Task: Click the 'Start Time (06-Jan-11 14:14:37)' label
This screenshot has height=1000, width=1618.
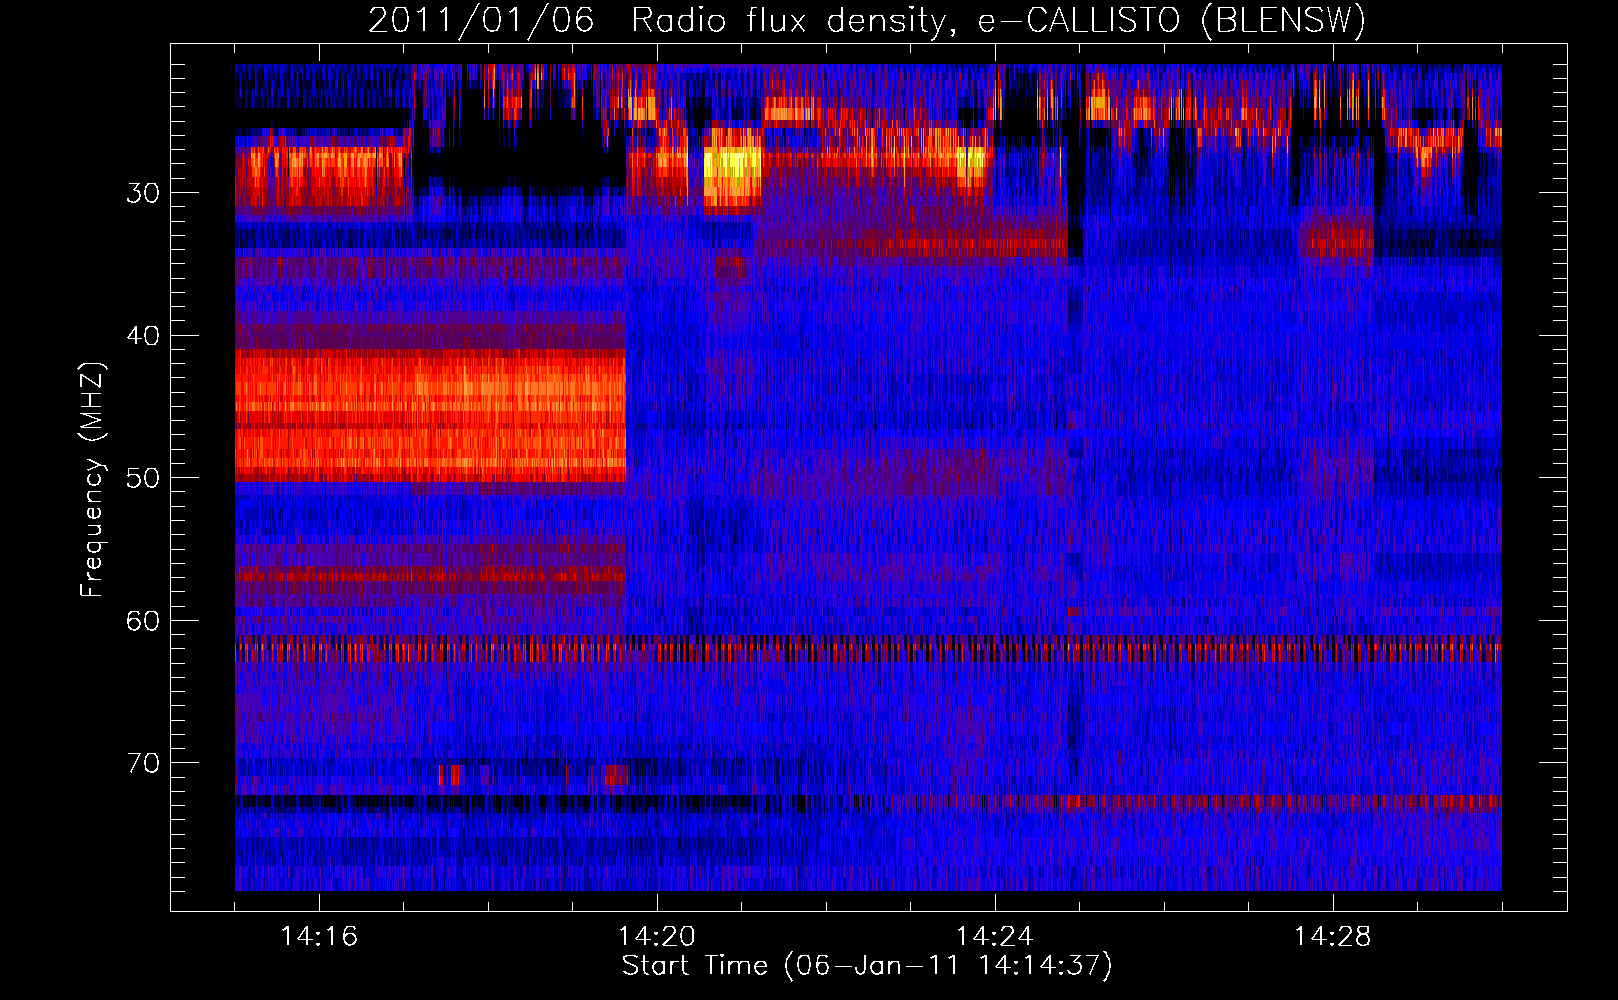Action: [x=867, y=966]
